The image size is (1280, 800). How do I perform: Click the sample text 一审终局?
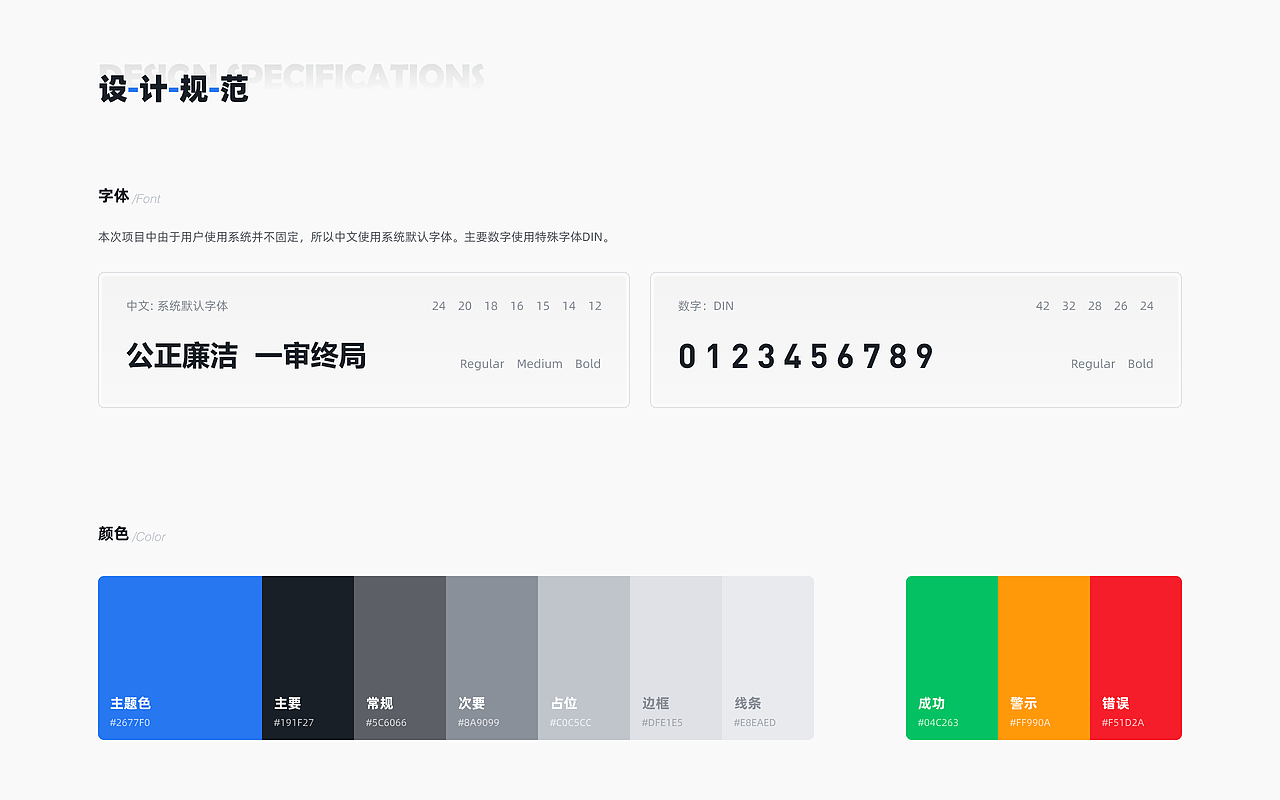pos(310,356)
